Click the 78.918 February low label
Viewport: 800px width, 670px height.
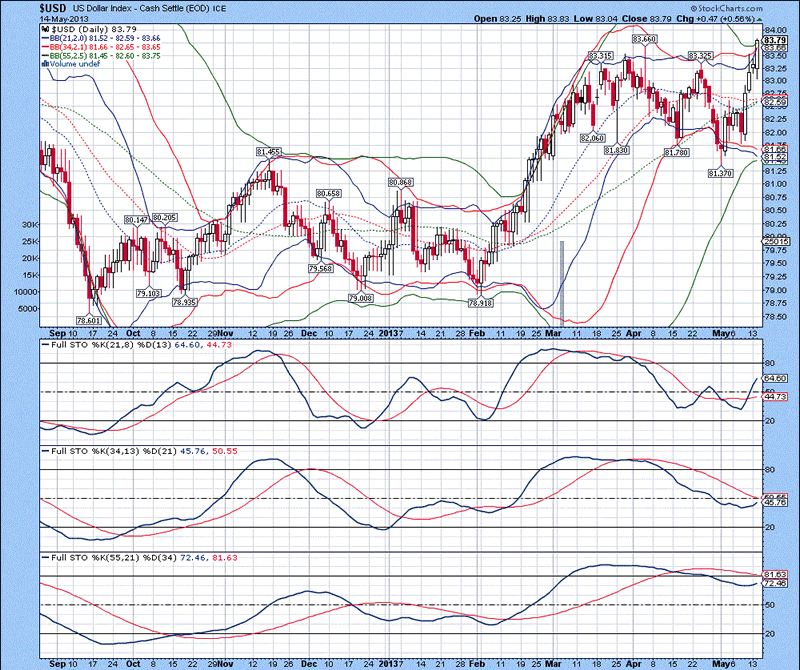(482, 302)
